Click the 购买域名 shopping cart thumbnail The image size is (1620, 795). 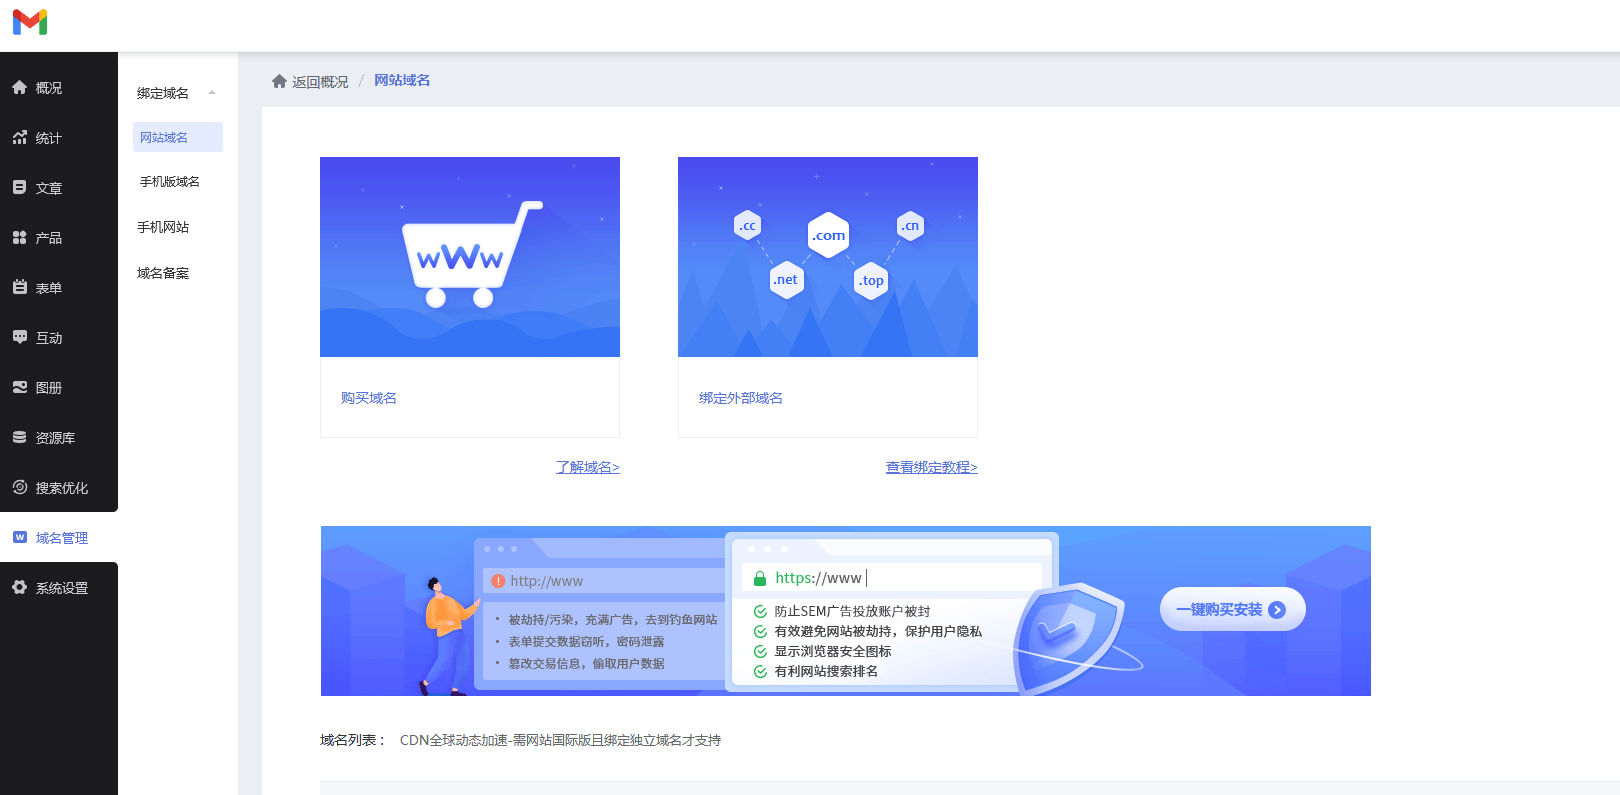pos(470,257)
